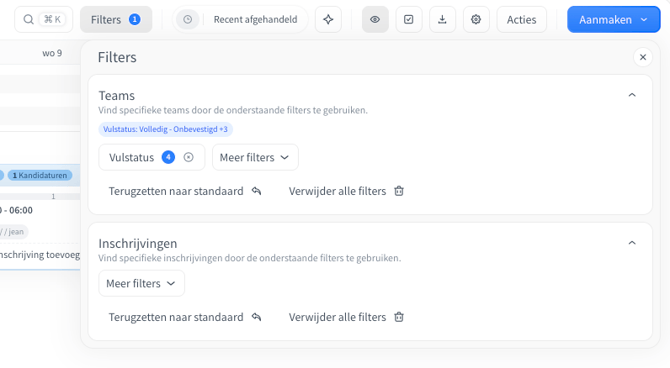Viewport: 670px width, 368px height.
Task: Close the Filters panel
Action: 643,57
